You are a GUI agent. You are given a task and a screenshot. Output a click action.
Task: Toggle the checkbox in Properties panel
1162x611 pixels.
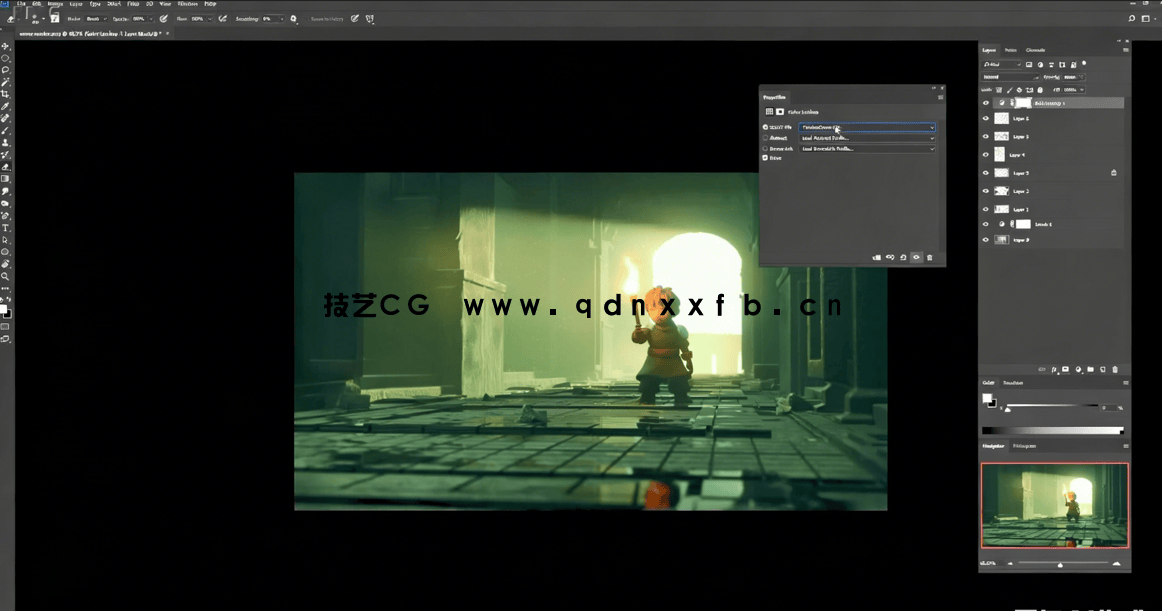point(765,158)
